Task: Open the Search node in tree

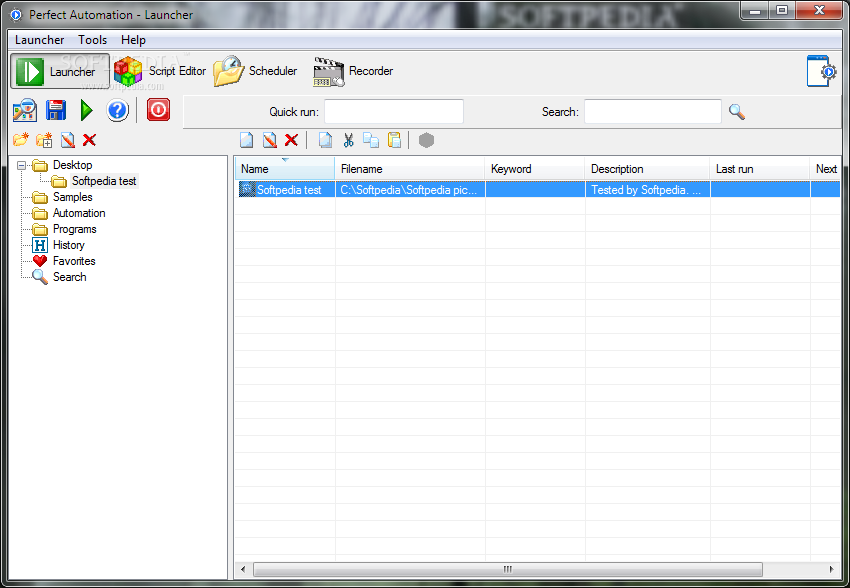Action: tap(69, 277)
